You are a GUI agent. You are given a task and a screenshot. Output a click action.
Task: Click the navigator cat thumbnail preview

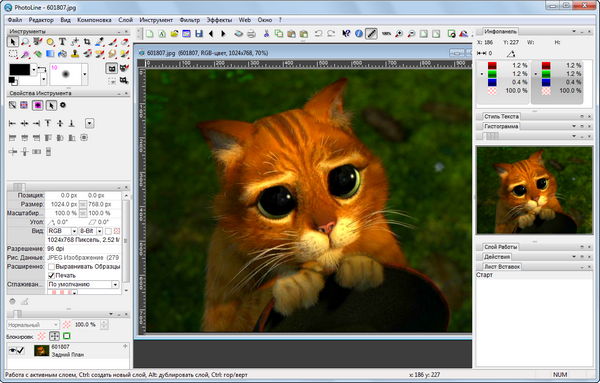(534, 190)
